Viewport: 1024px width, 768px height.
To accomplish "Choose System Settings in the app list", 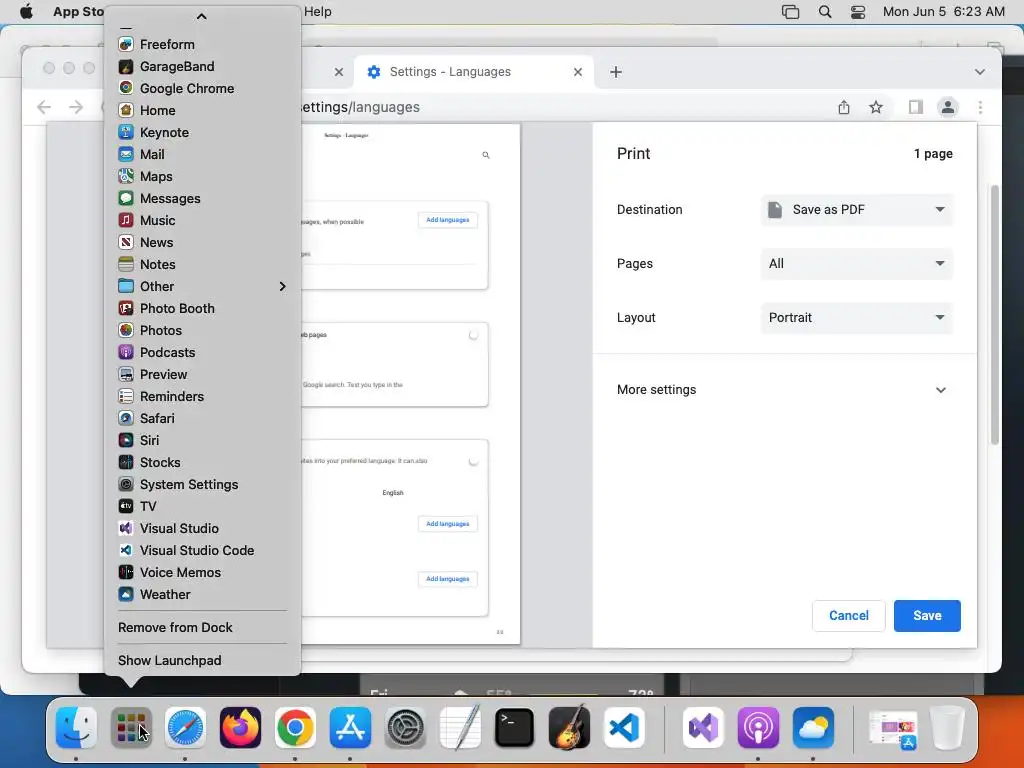I will tap(202, 485).
